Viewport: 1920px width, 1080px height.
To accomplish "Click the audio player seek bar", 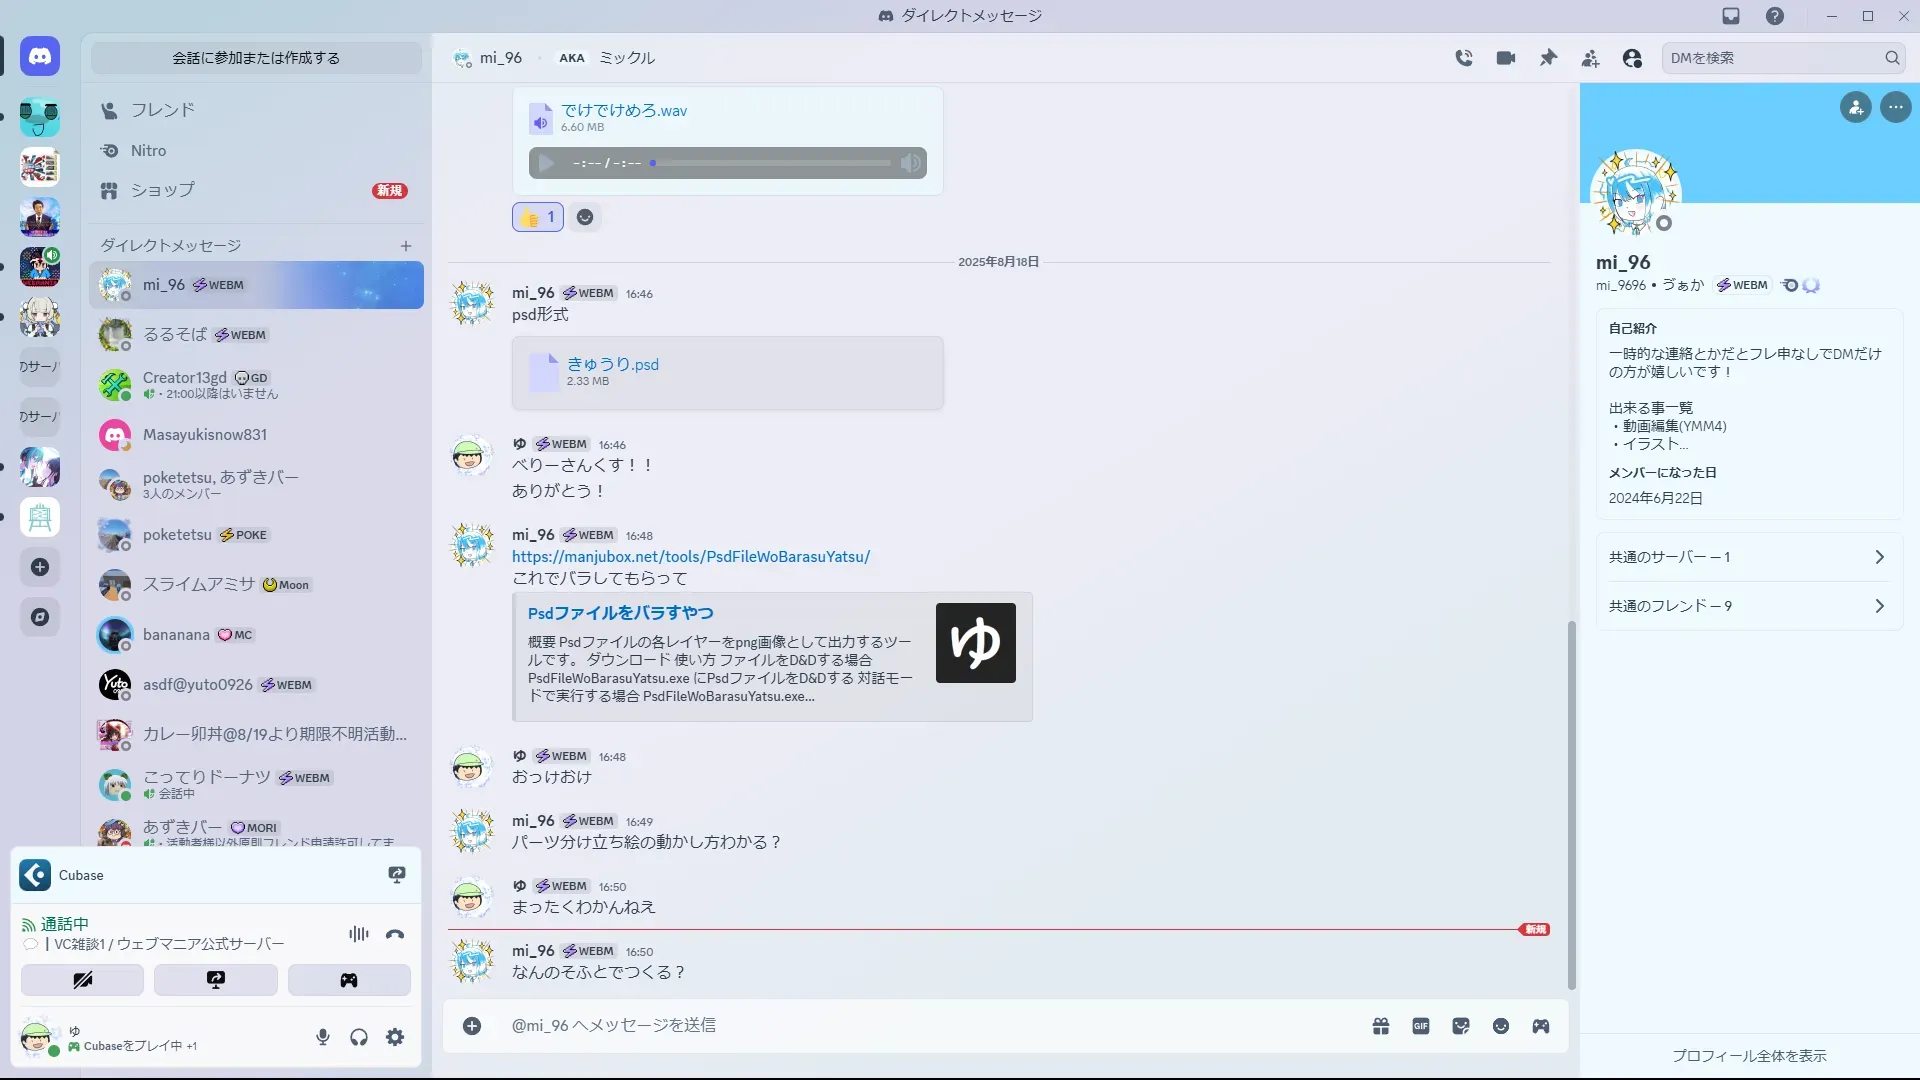I will (x=770, y=163).
